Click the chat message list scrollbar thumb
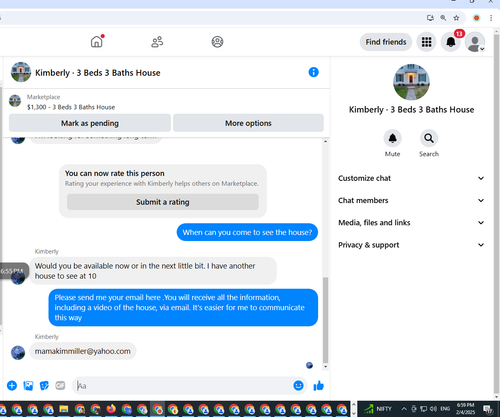The height and width of the screenshot is (417, 500). (326, 320)
